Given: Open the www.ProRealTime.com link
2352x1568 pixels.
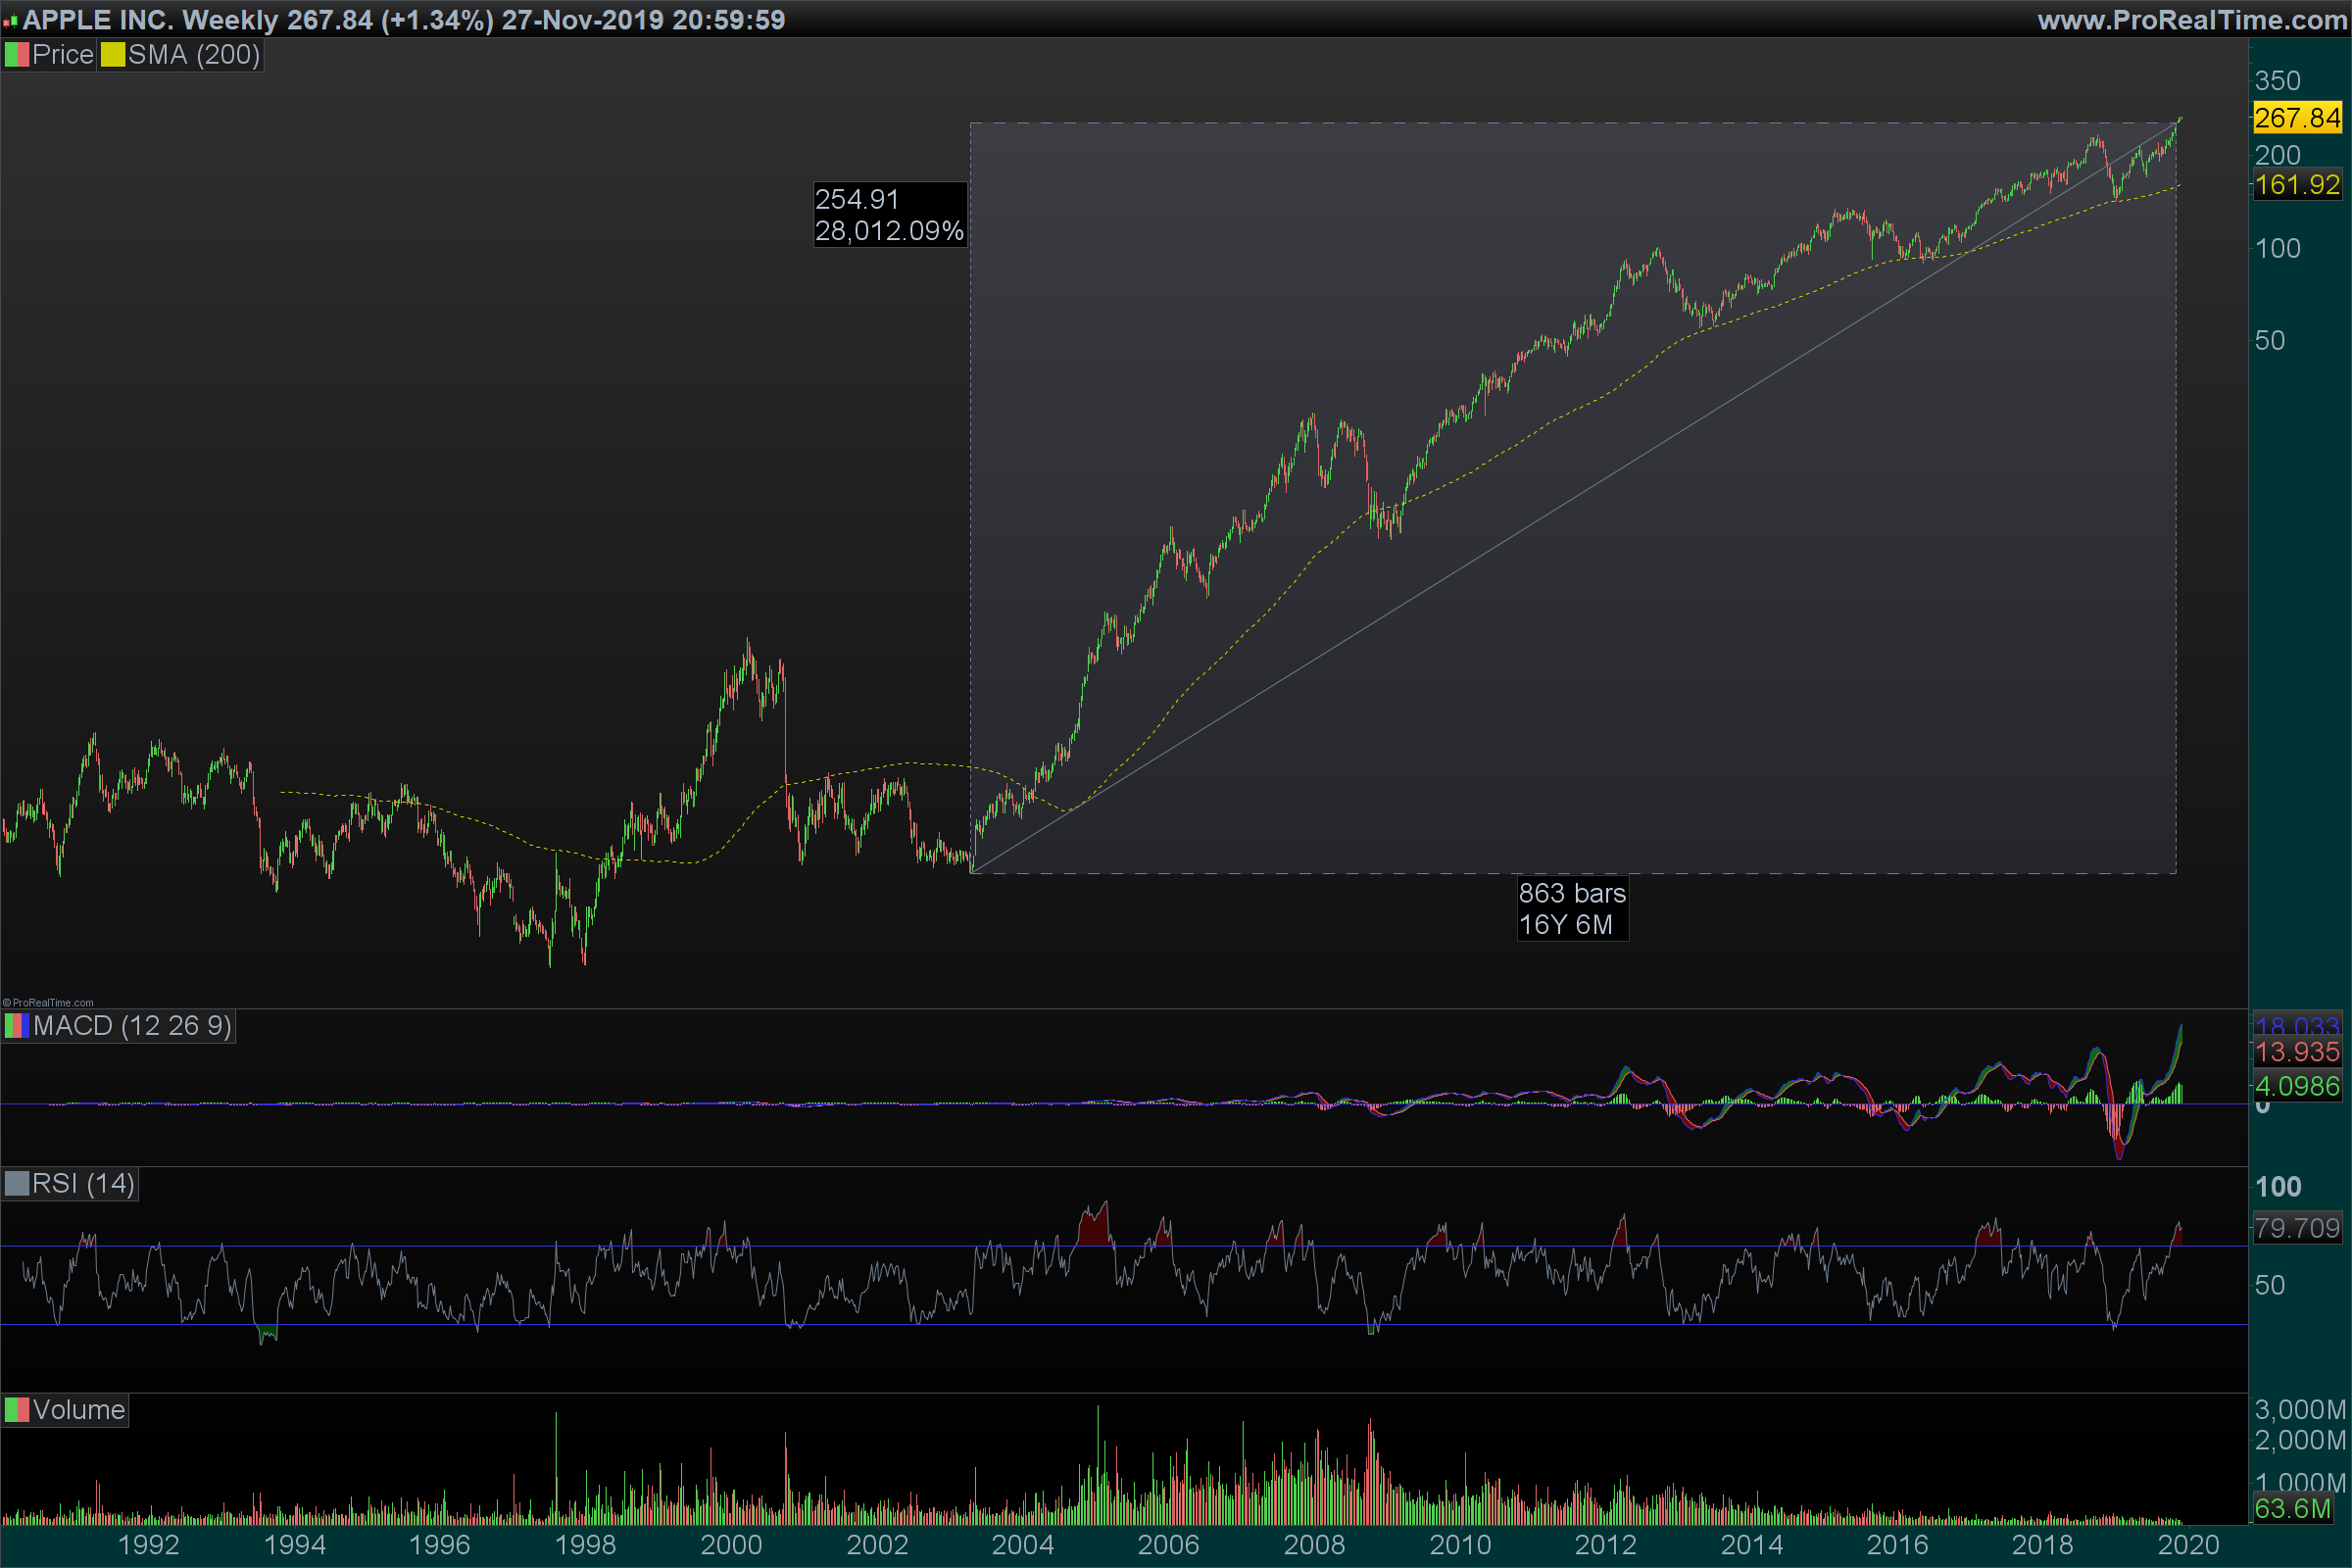Looking at the screenshot, I should (x=2191, y=20).
